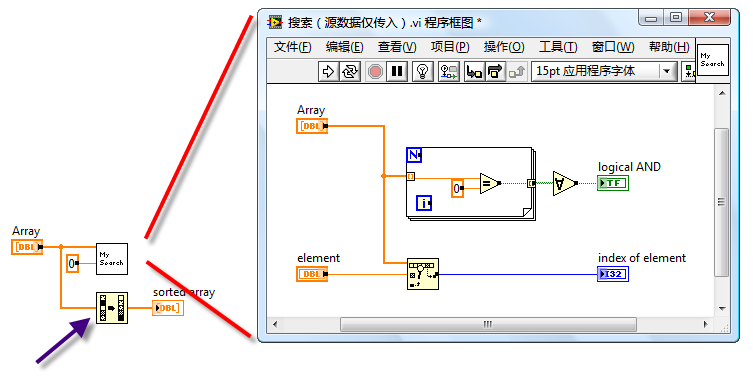Click the Step Over toolbar button

[x=495, y=72]
